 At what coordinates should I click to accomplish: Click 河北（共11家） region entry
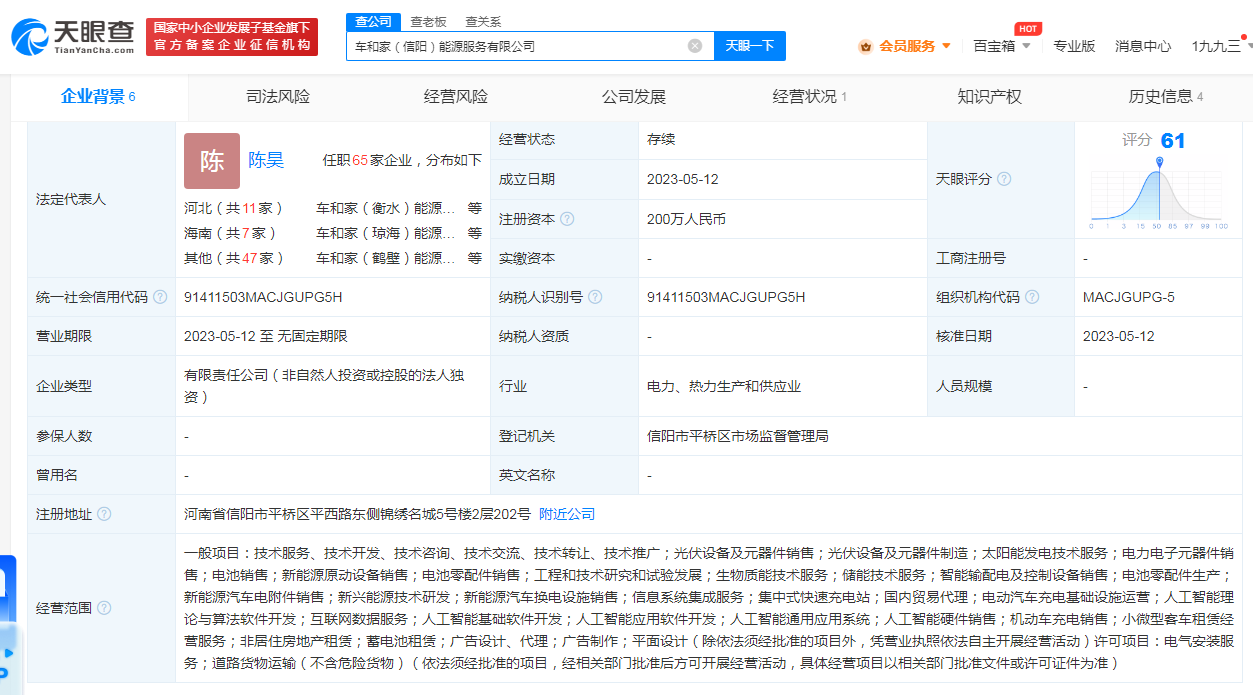click(234, 209)
